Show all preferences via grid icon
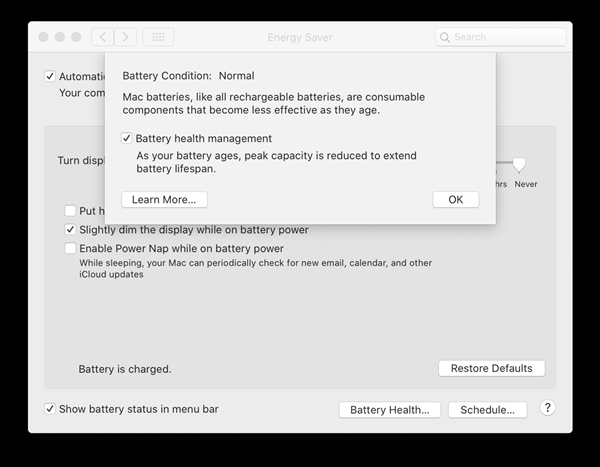Image resolution: width=600 pixels, height=467 pixels. (x=158, y=37)
